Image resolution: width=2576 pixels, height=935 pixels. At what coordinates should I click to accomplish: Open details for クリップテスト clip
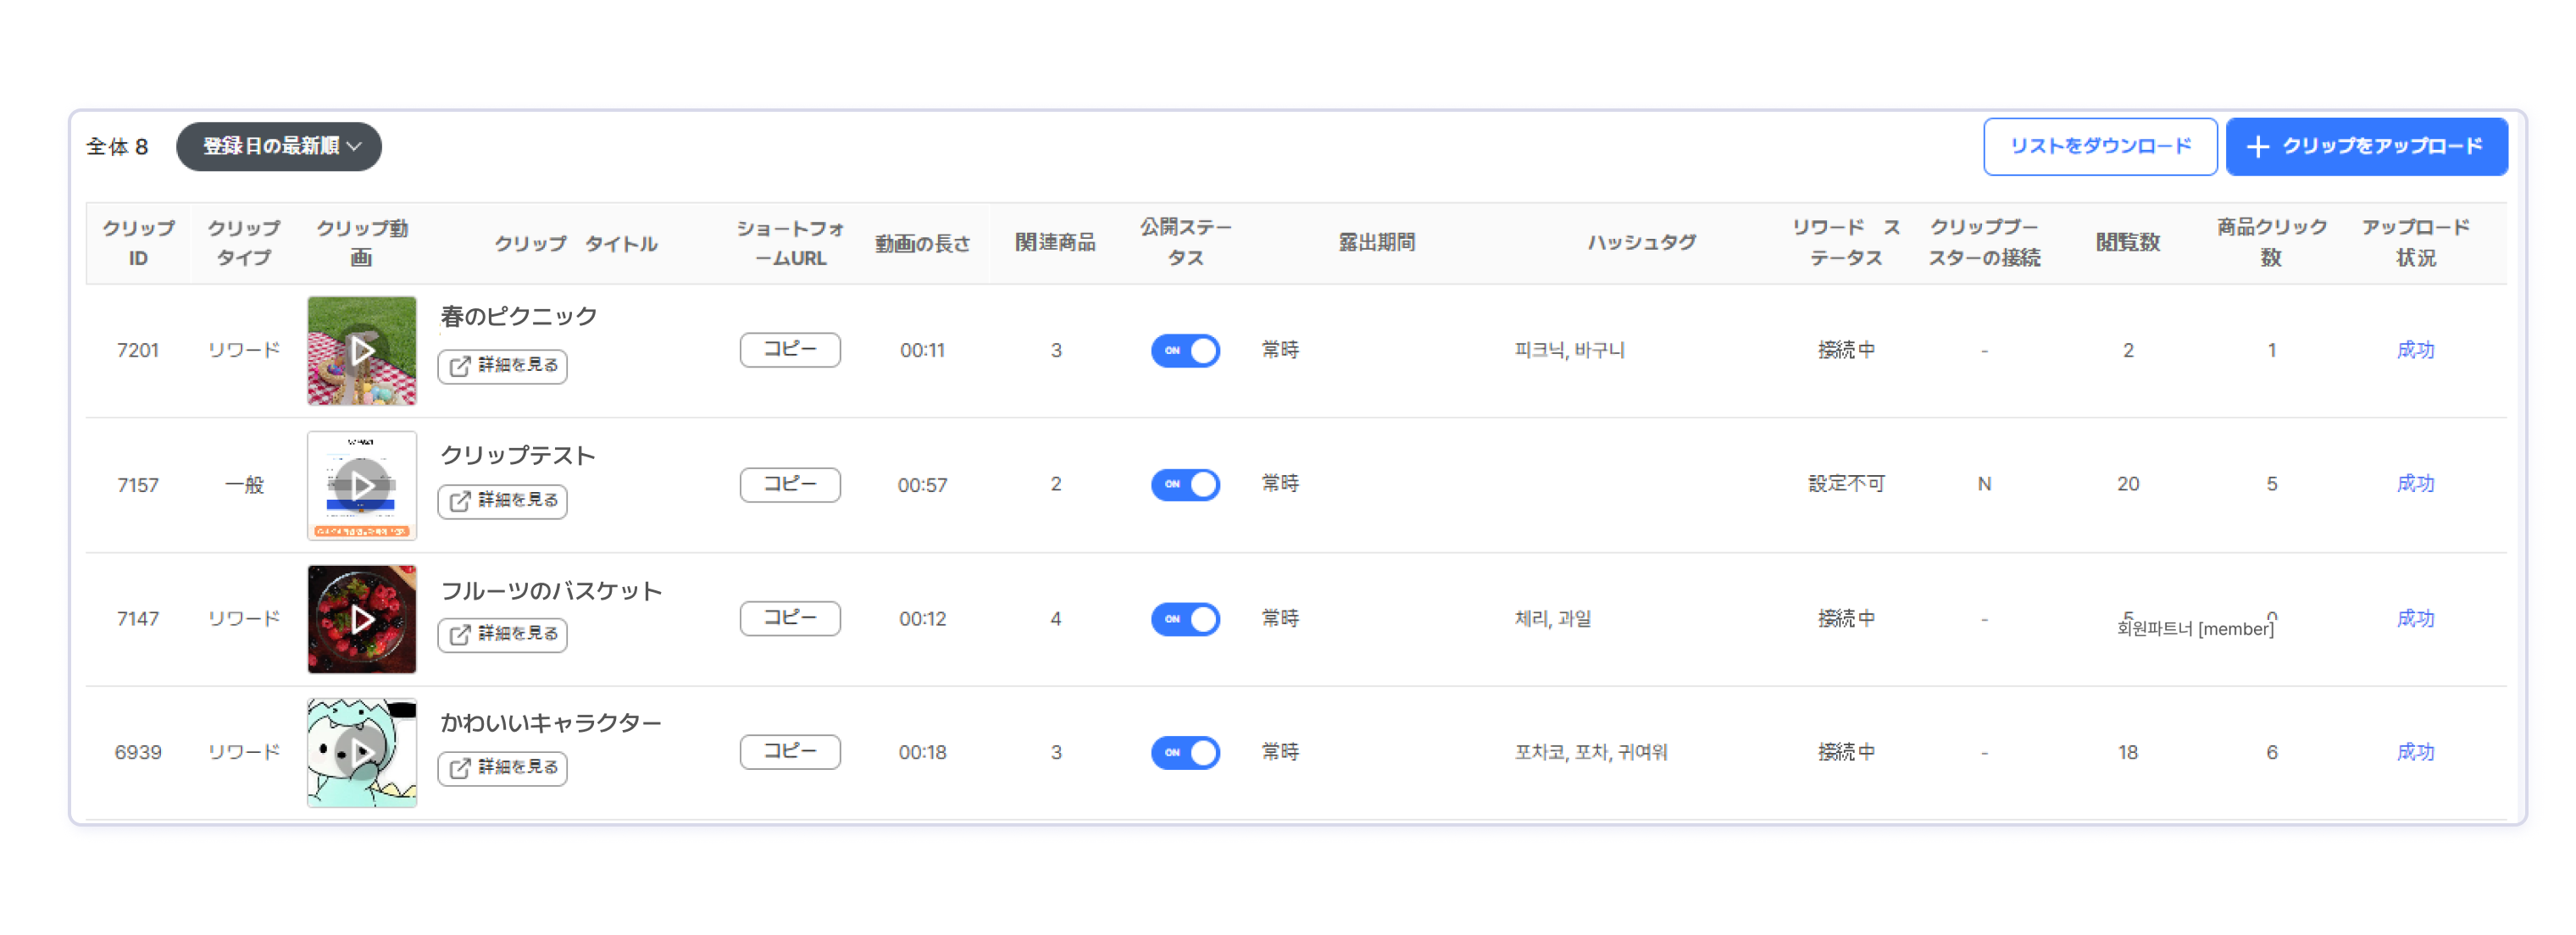[502, 500]
